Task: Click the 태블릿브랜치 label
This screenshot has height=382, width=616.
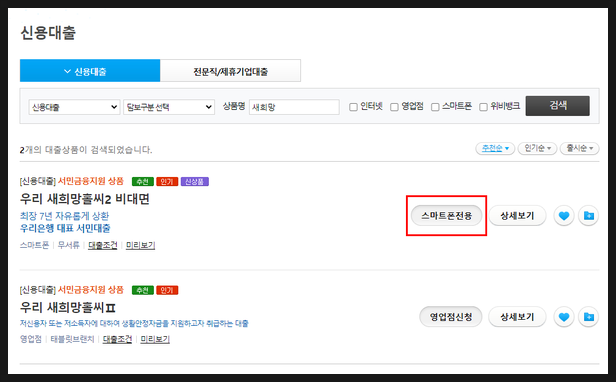Action: click(x=72, y=339)
